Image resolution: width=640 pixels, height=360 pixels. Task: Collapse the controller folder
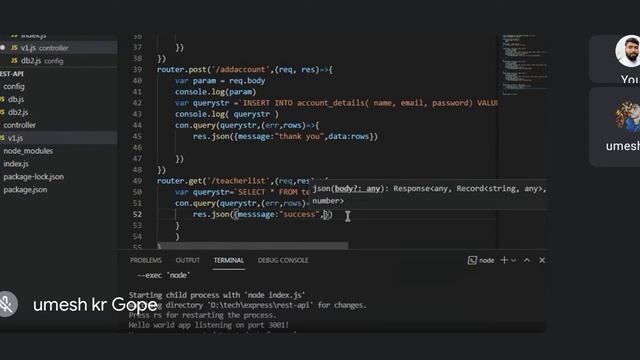pos(19,125)
